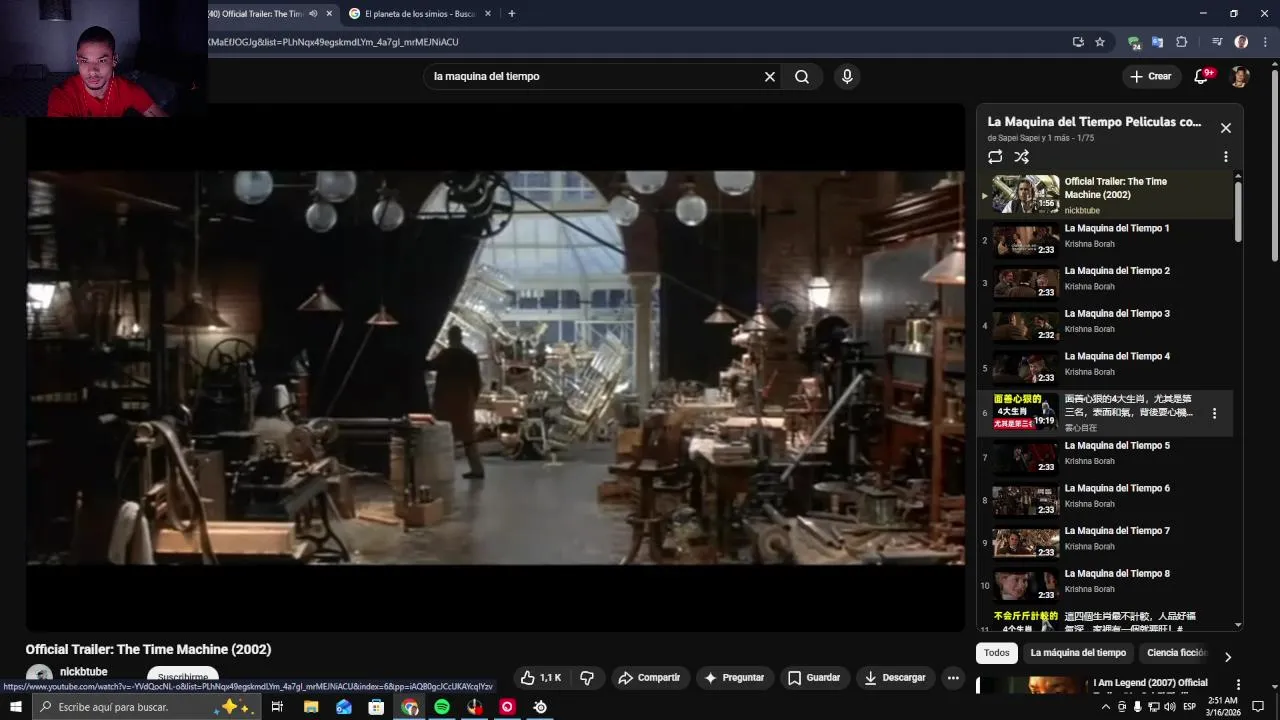Screen dimensions: 1280x720
Task: Select the Todos filter chip
Action: pyautogui.click(x=997, y=653)
